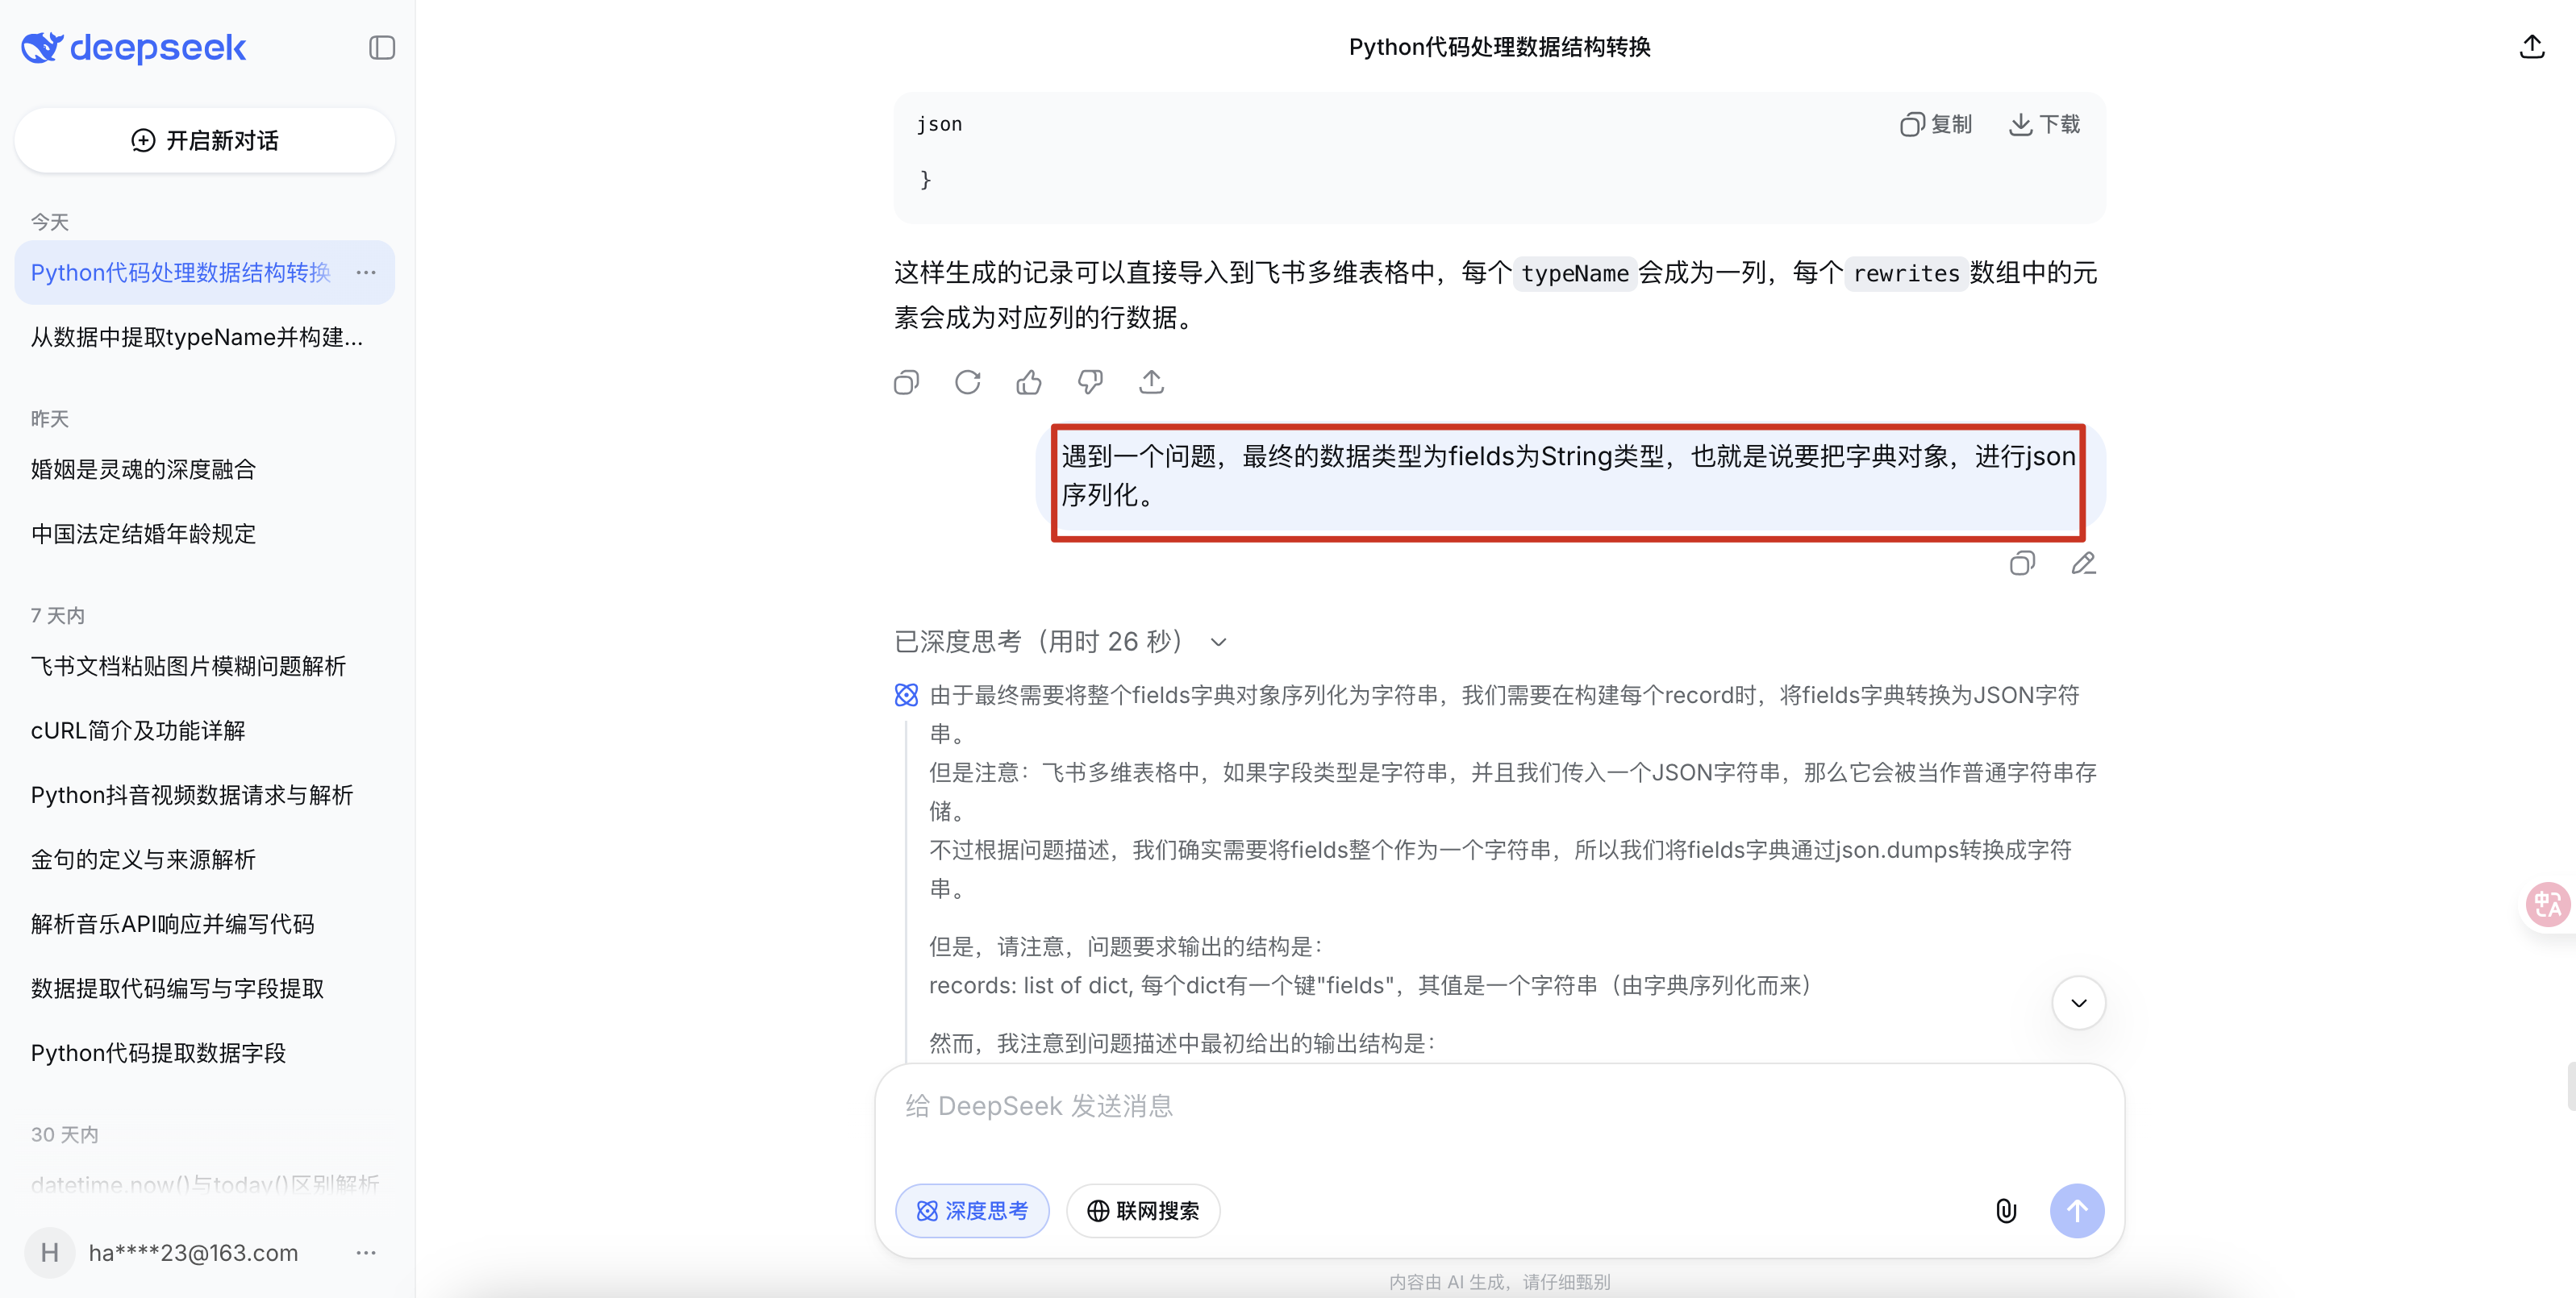Open chat cURL简介及功能详解
The image size is (2576, 1298).
[x=138, y=731]
